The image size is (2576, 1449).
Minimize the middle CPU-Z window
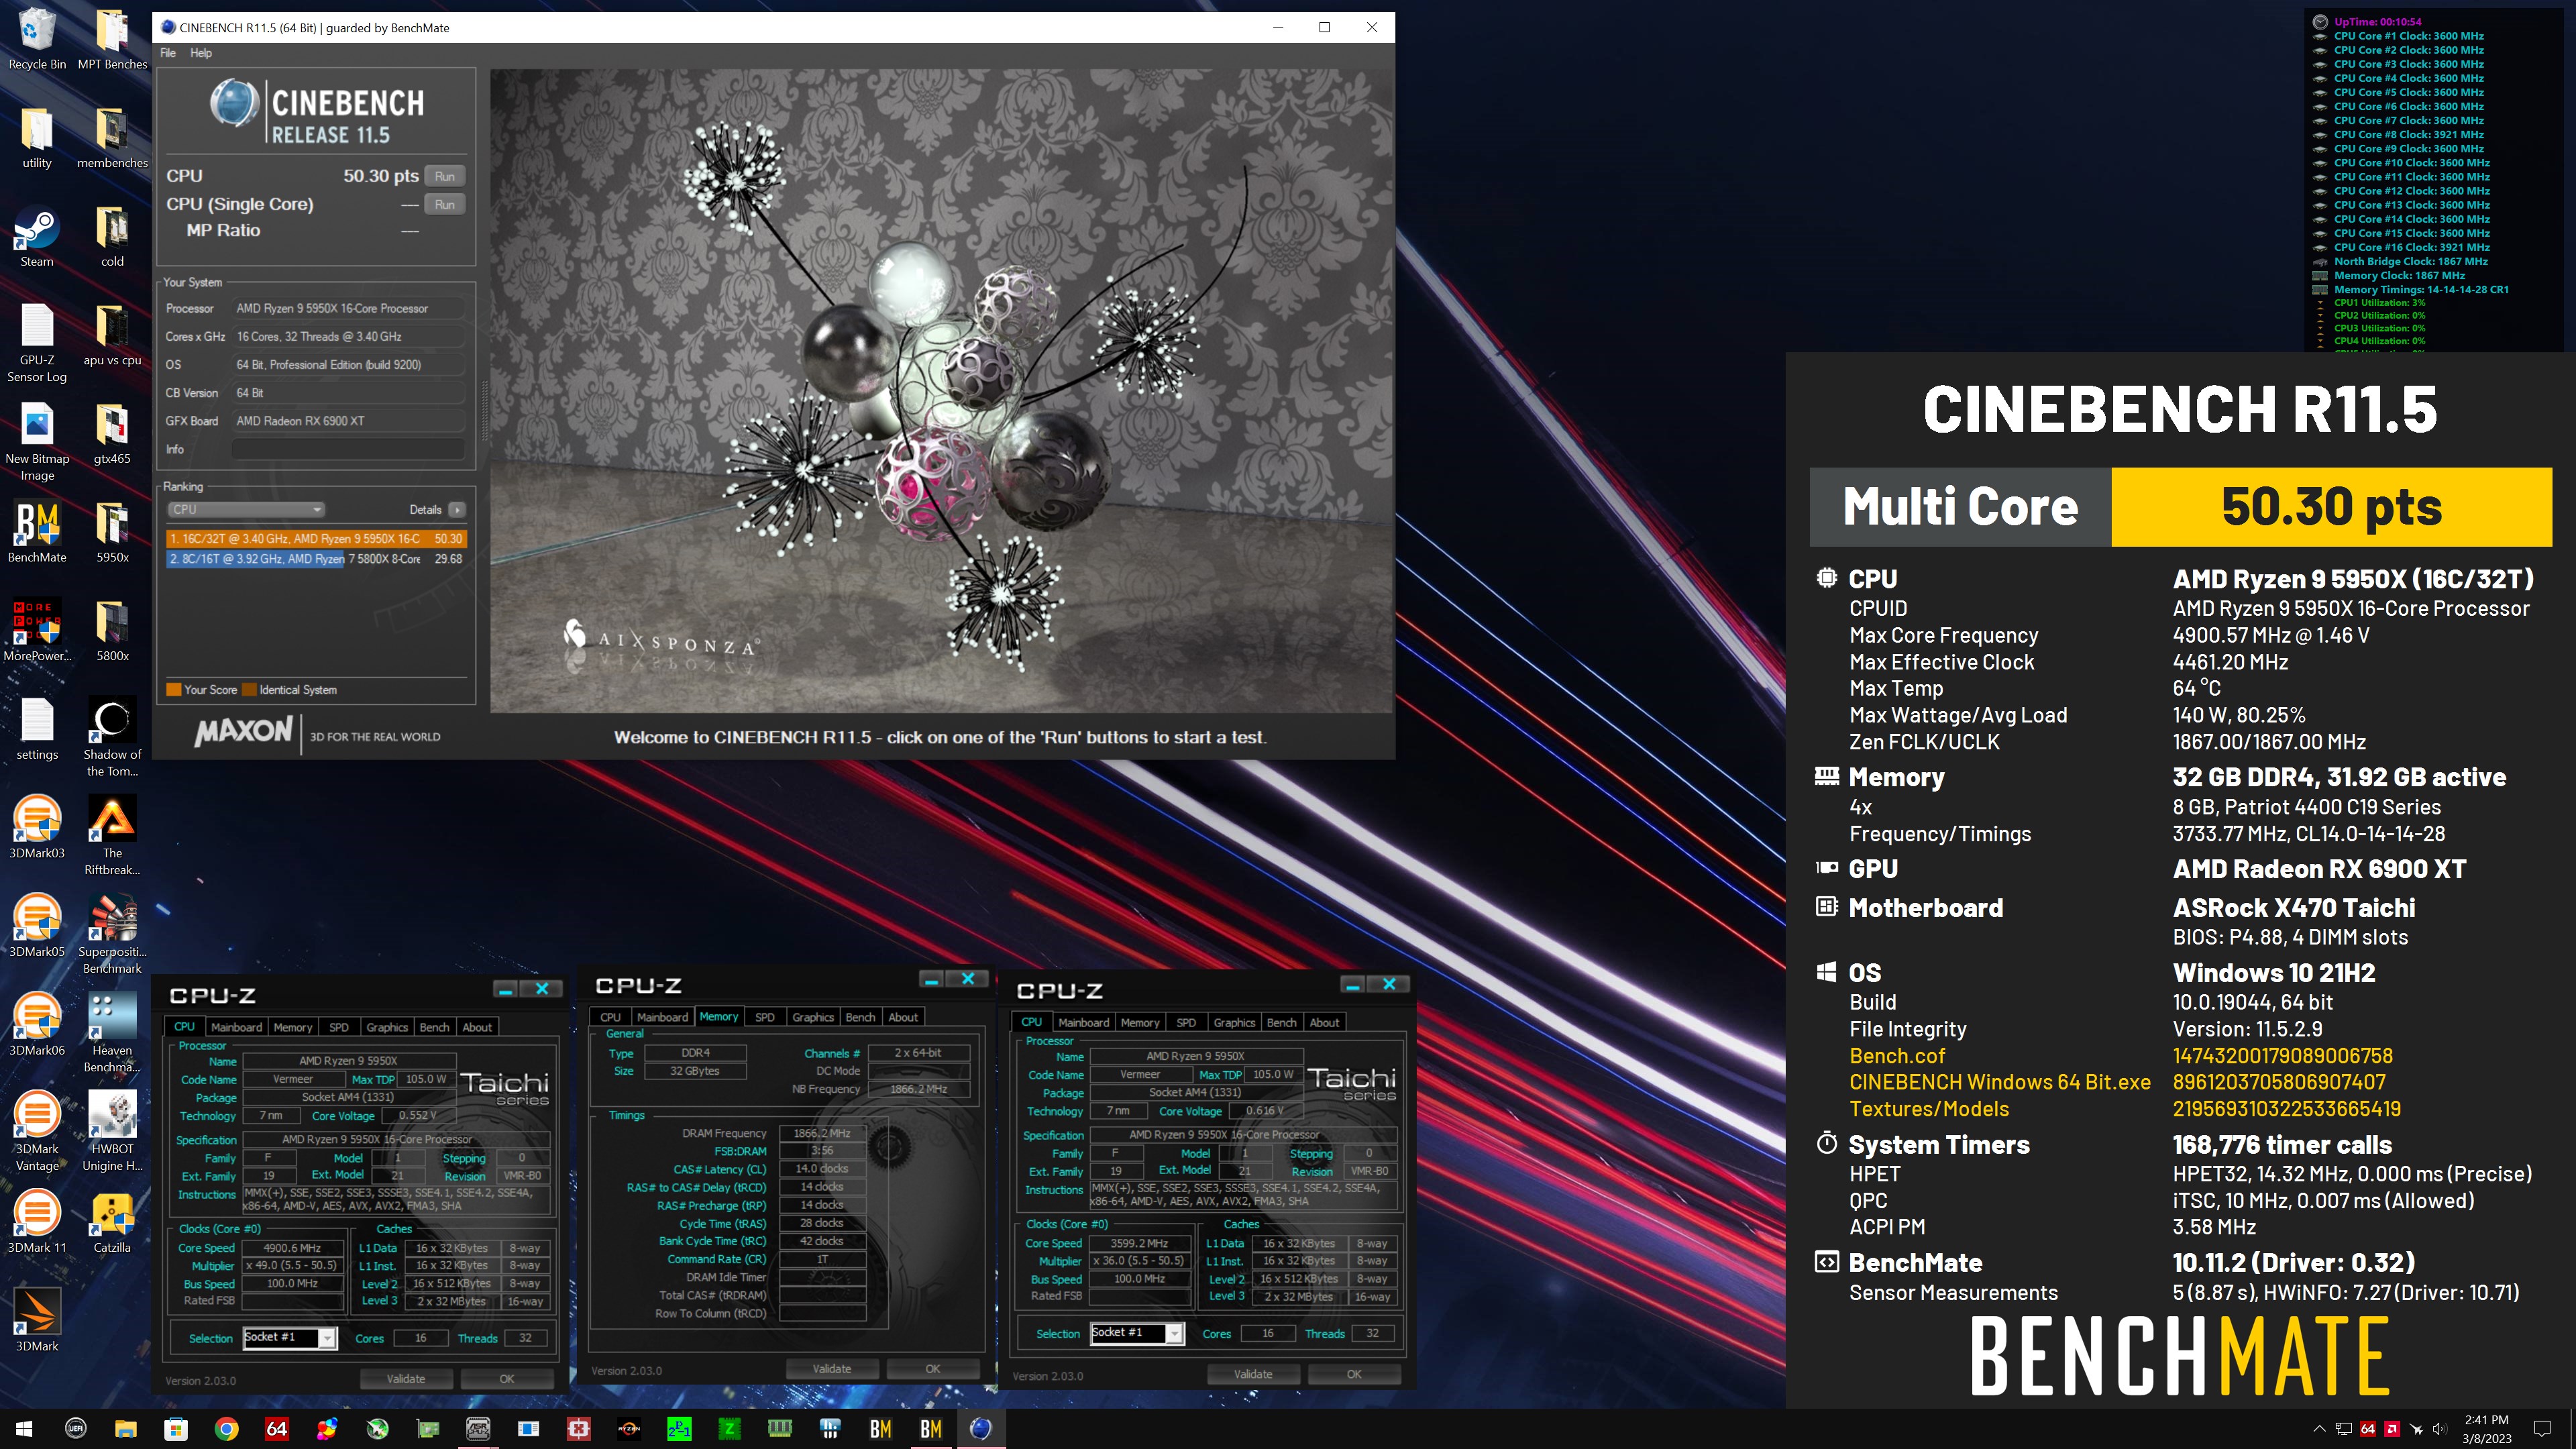(x=932, y=980)
